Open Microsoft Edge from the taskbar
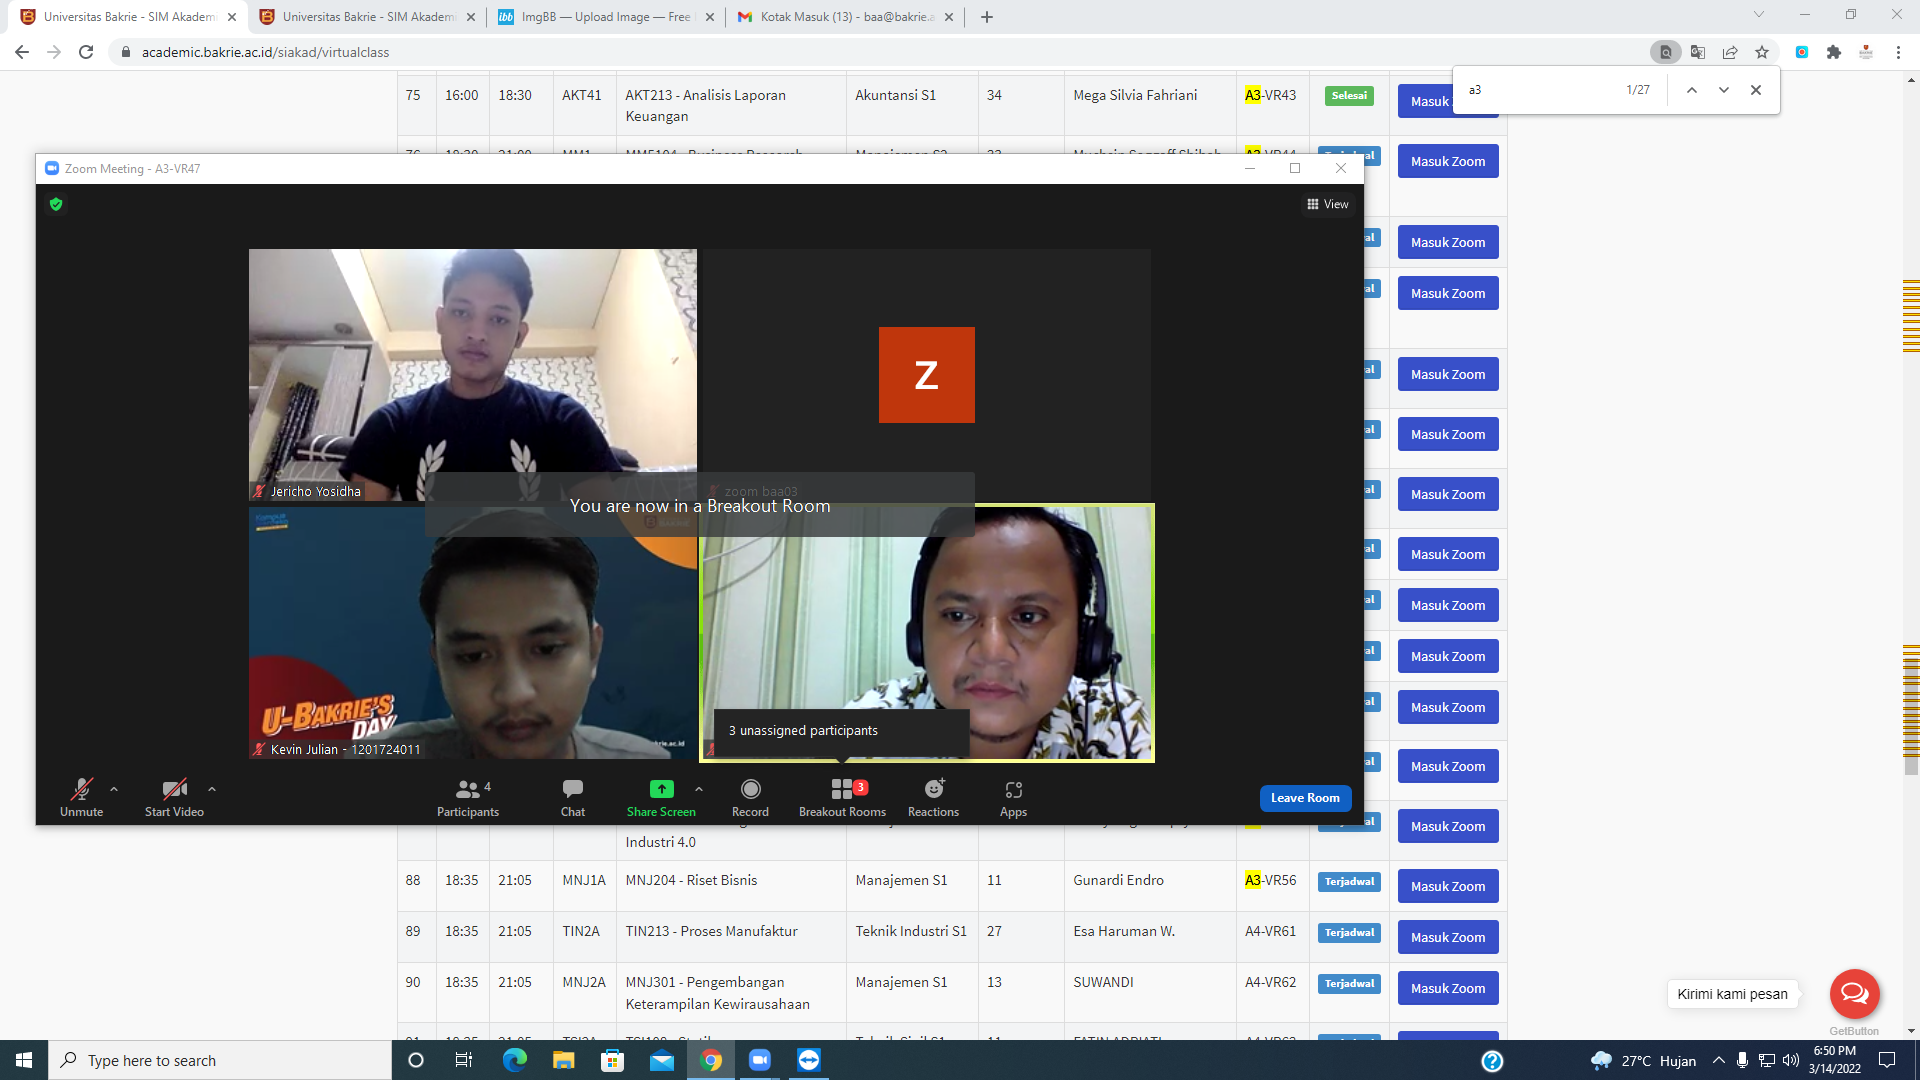 click(514, 1060)
